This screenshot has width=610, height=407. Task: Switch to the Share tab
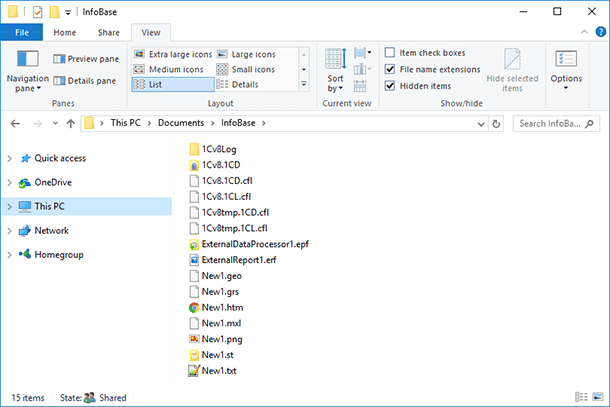pos(109,32)
